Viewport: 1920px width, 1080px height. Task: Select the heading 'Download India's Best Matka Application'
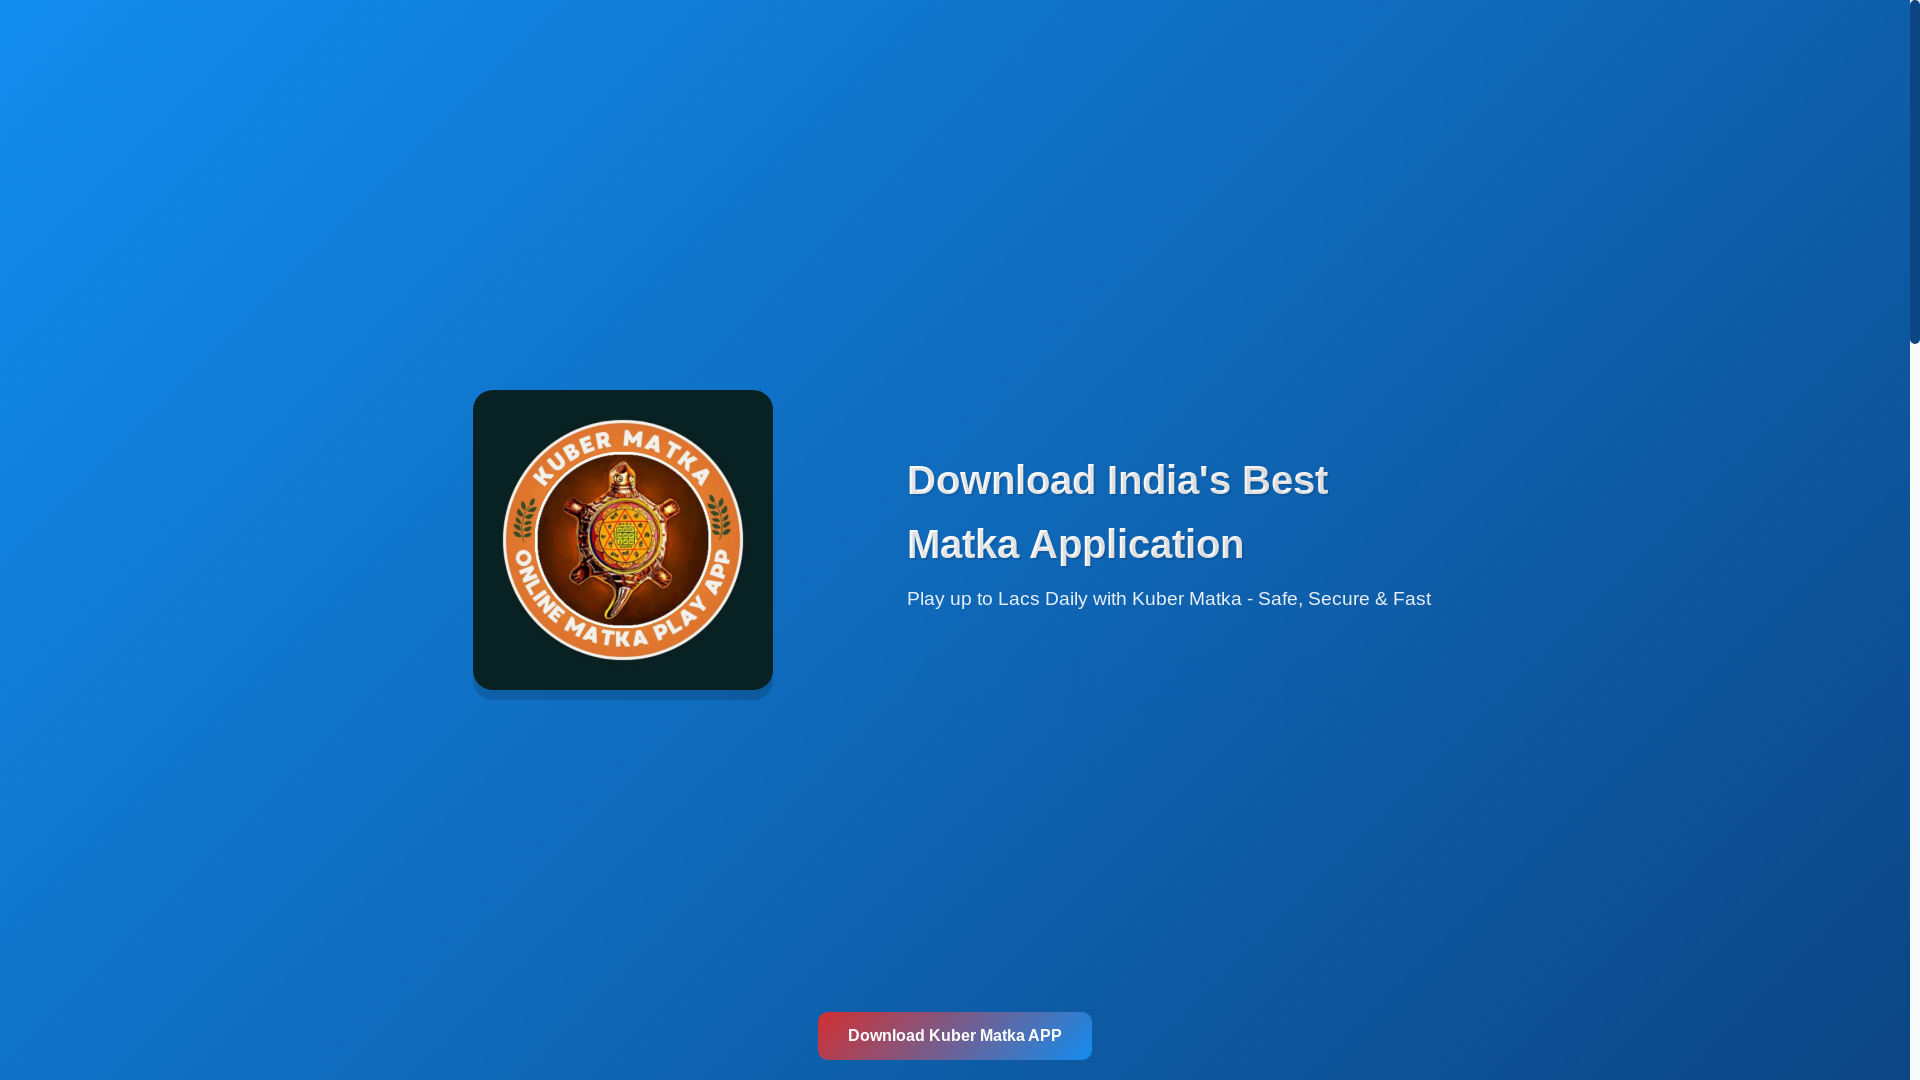pyautogui.click(x=1117, y=512)
